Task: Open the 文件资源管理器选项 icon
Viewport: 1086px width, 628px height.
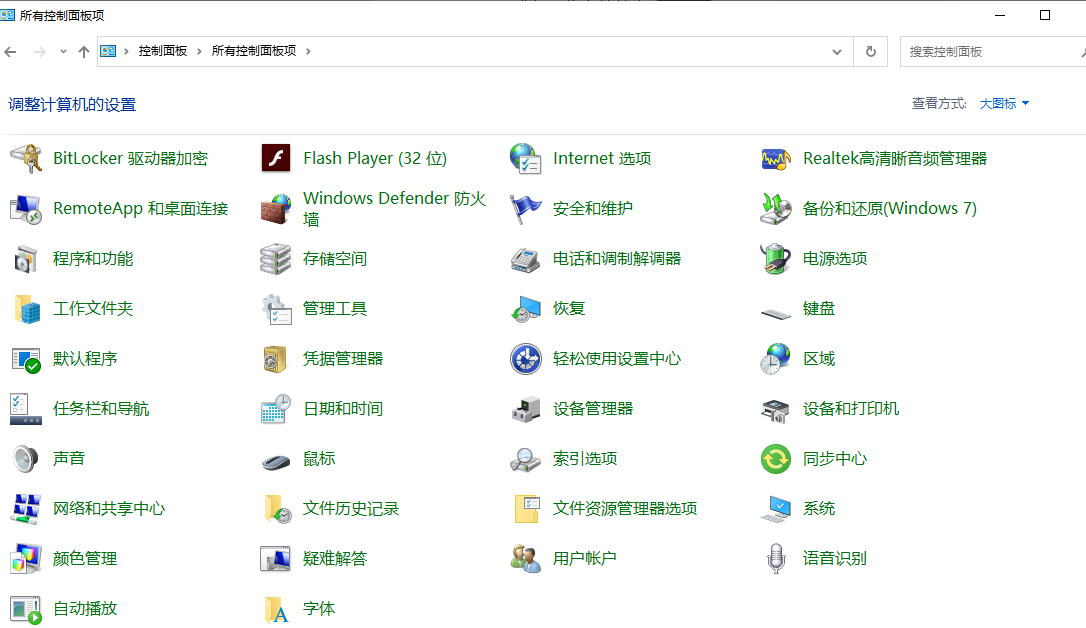Action: coord(527,509)
